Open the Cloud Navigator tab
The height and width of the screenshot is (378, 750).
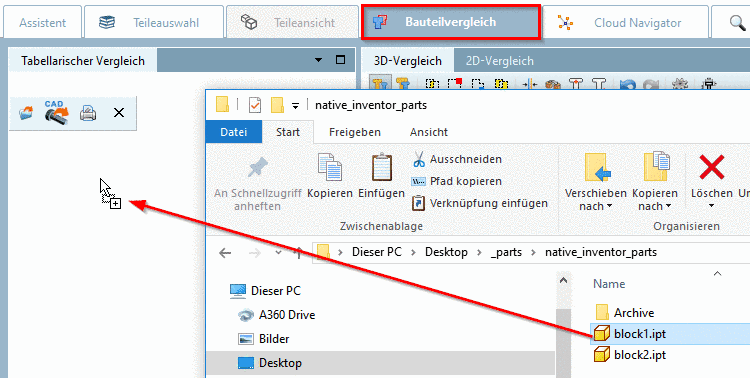(x=626, y=22)
